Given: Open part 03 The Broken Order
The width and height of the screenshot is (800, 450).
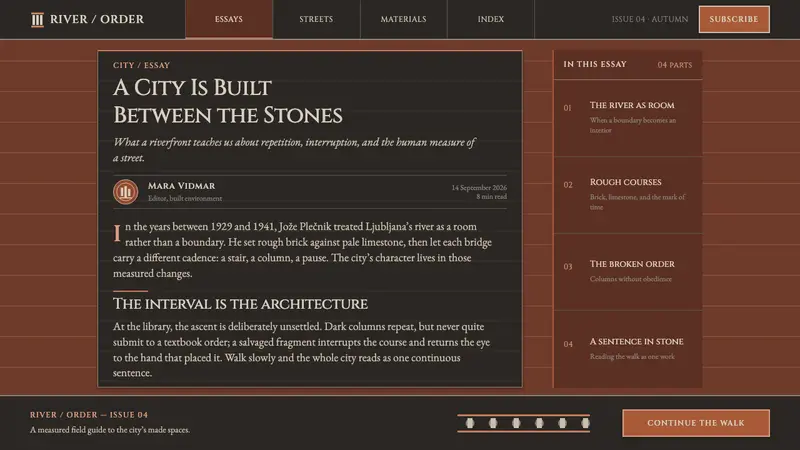Looking at the screenshot, I should tap(628, 272).
